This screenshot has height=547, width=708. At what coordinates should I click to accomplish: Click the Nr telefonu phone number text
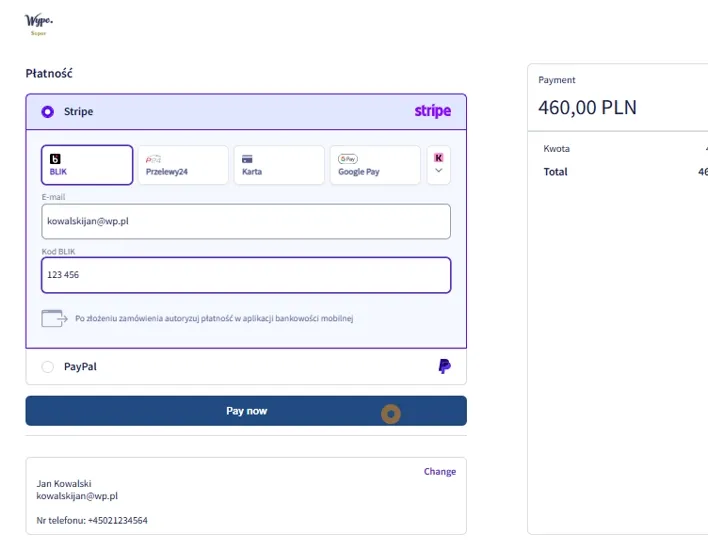92,520
